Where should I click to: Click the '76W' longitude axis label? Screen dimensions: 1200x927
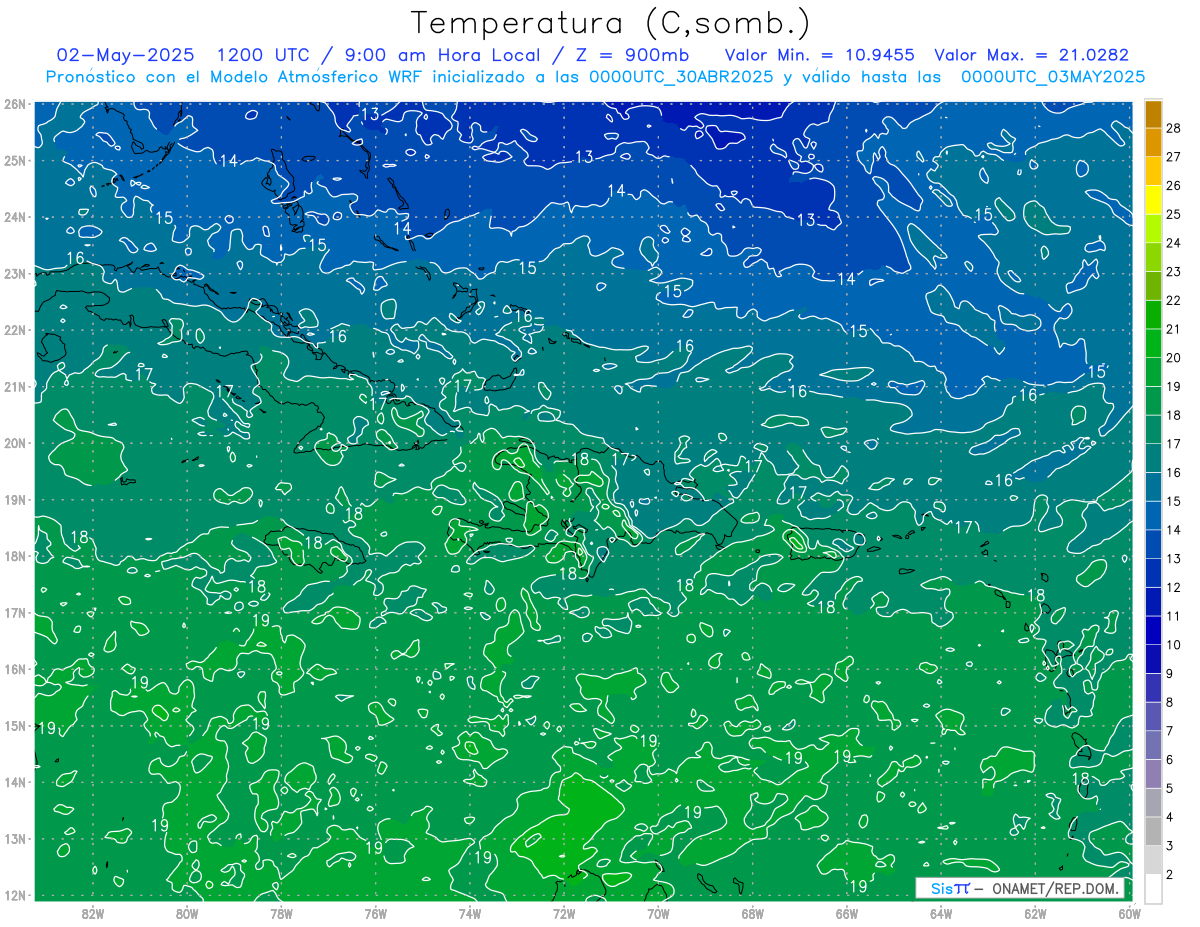click(375, 912)
